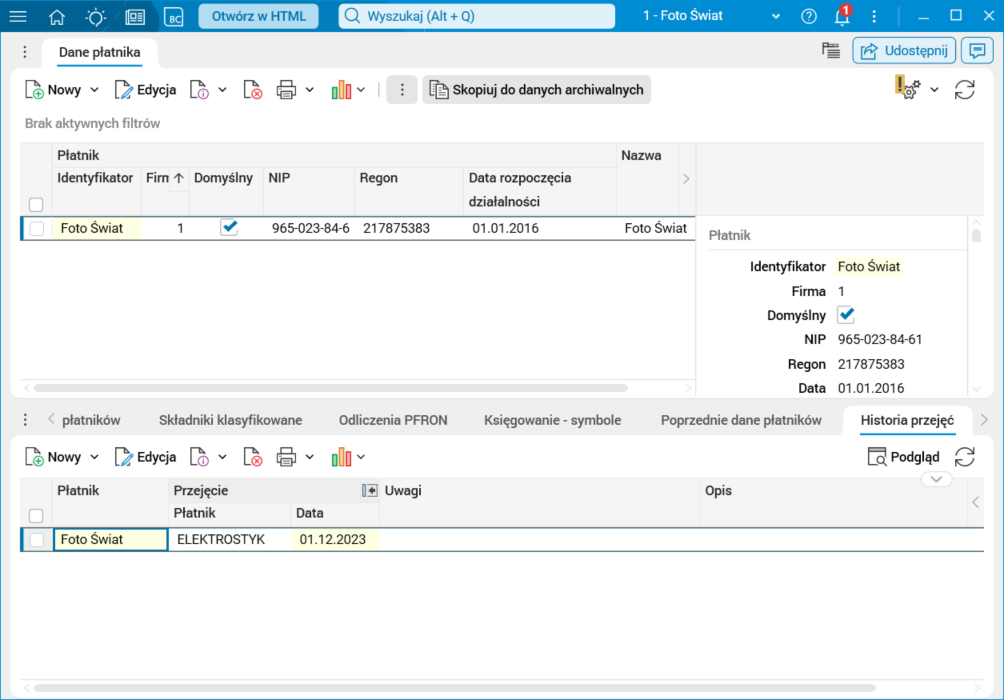Screen dimensions: 1004x700
Task: Open the top bar three-dot options menu
Action: click(874, 17)
